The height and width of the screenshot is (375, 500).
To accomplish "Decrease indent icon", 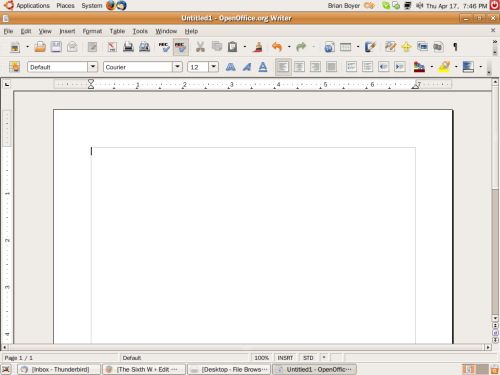I will tap(384, 67).
